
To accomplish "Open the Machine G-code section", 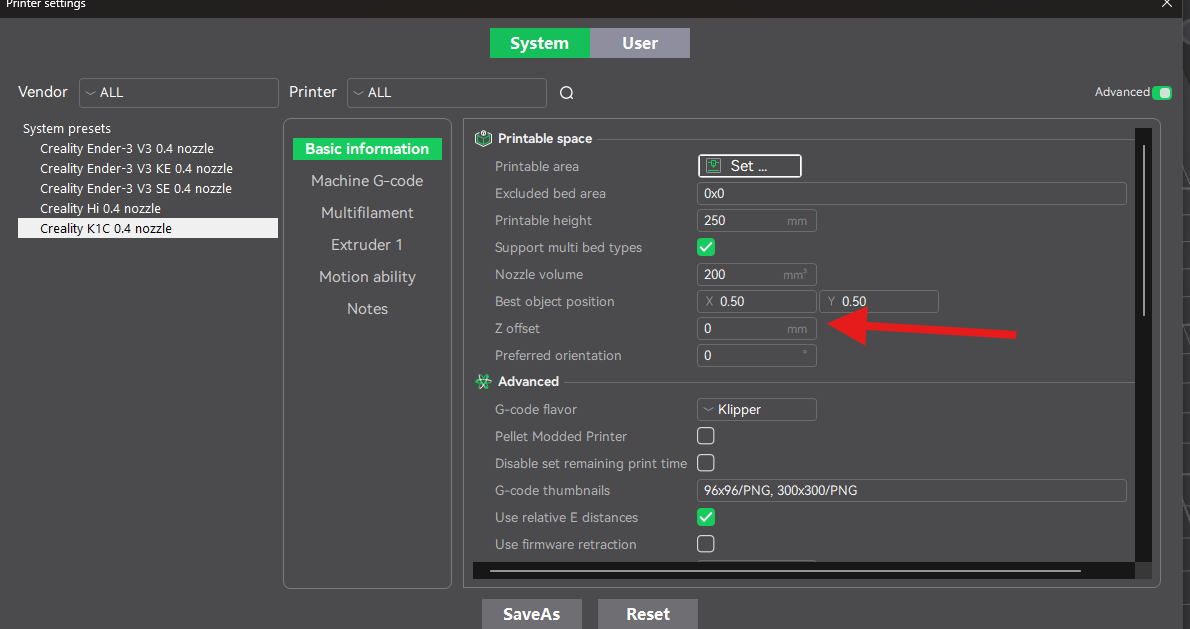I will (367, 181).
